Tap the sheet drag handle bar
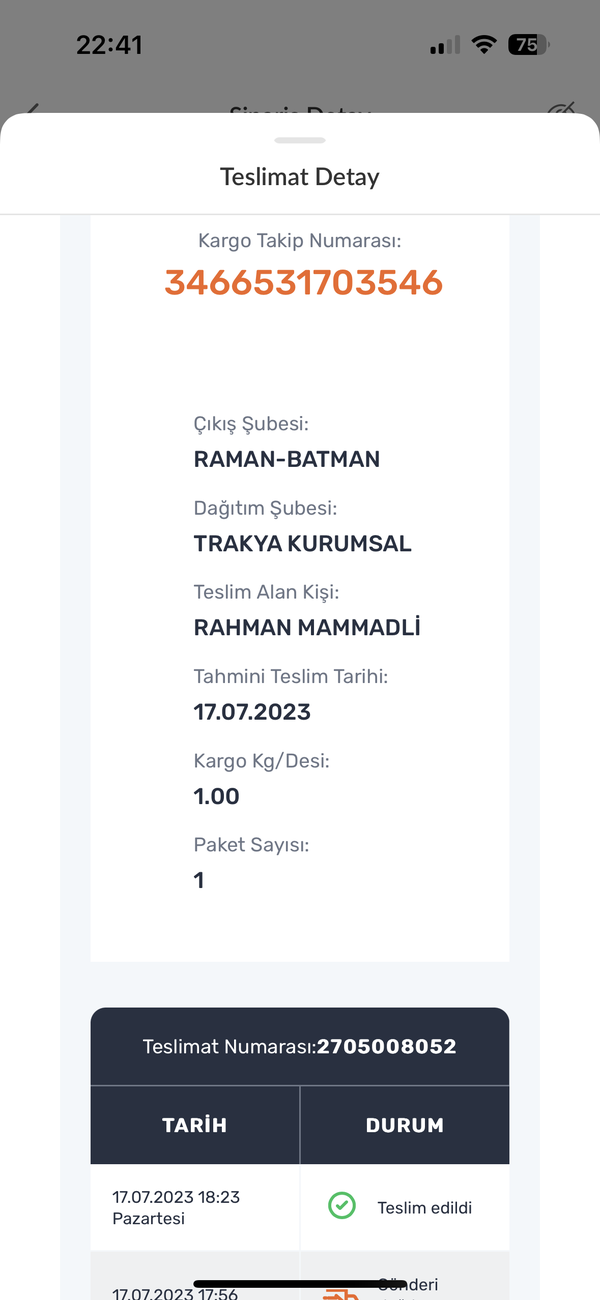The height and width of the screenshot is (1300, 600). point(300,141)
